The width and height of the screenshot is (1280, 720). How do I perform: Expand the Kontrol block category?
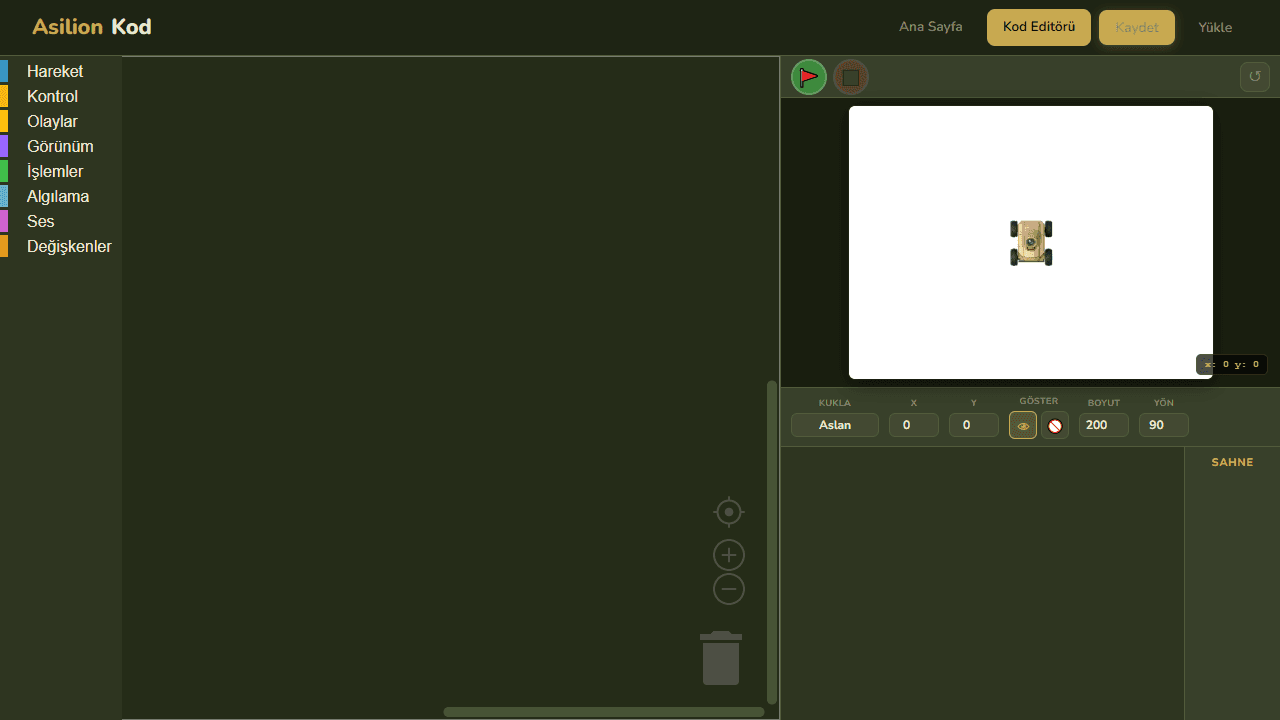52,96
